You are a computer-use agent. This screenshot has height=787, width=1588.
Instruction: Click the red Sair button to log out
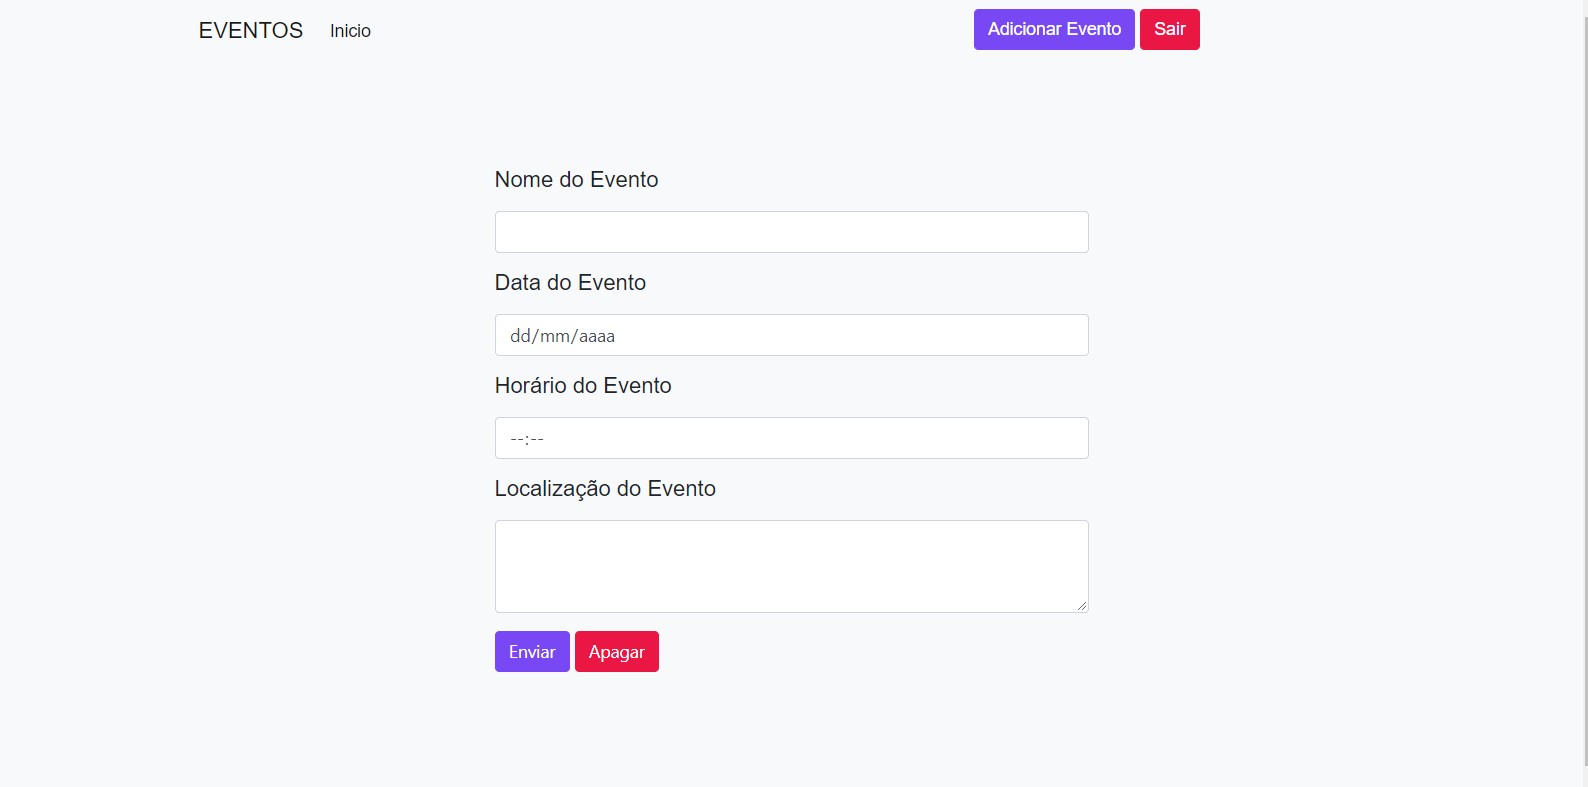click(1169, 29)
